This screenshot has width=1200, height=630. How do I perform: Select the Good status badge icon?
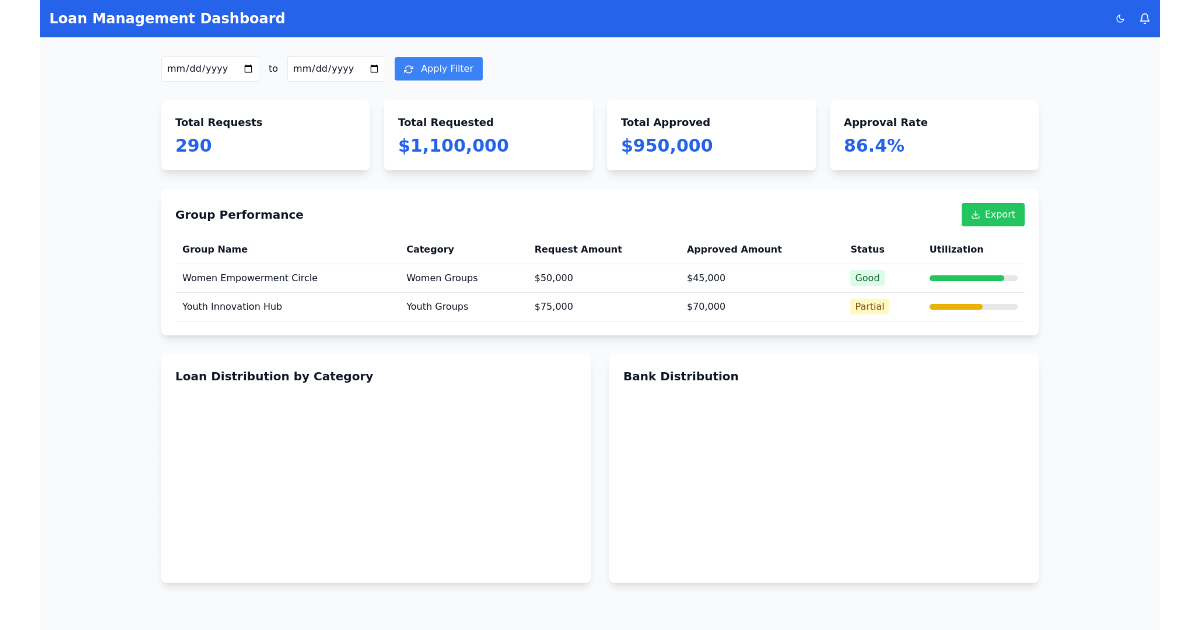(x=866, y=277)
